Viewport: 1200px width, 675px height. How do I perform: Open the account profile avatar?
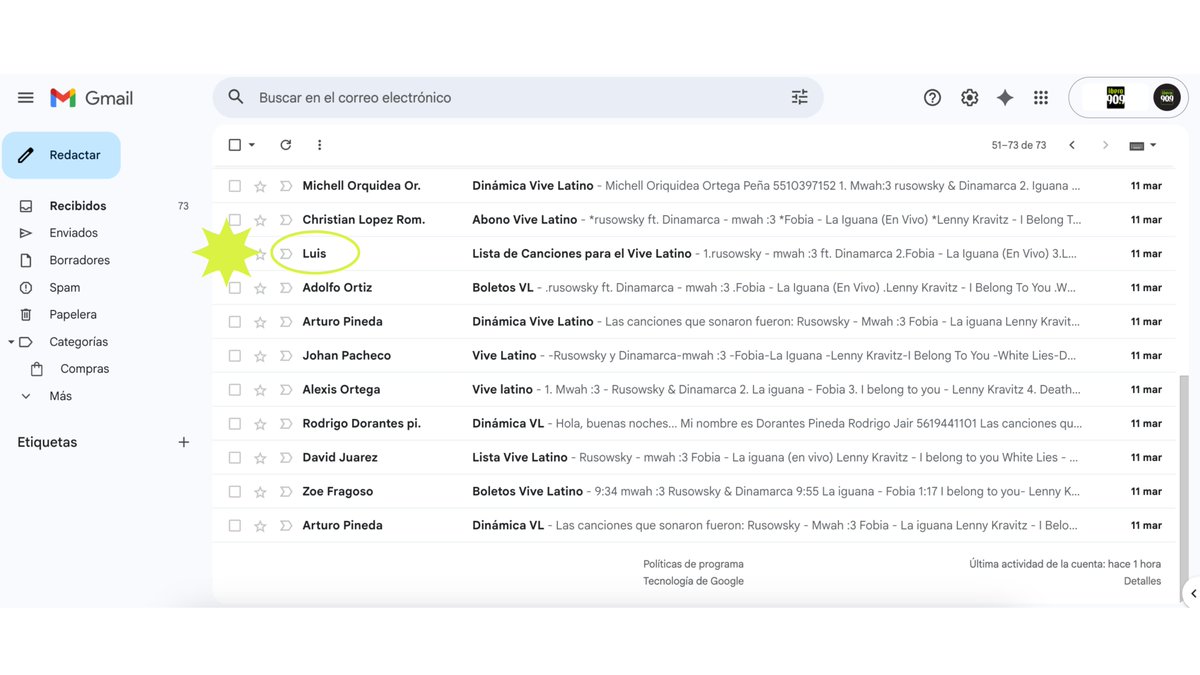coord(1167,97)
